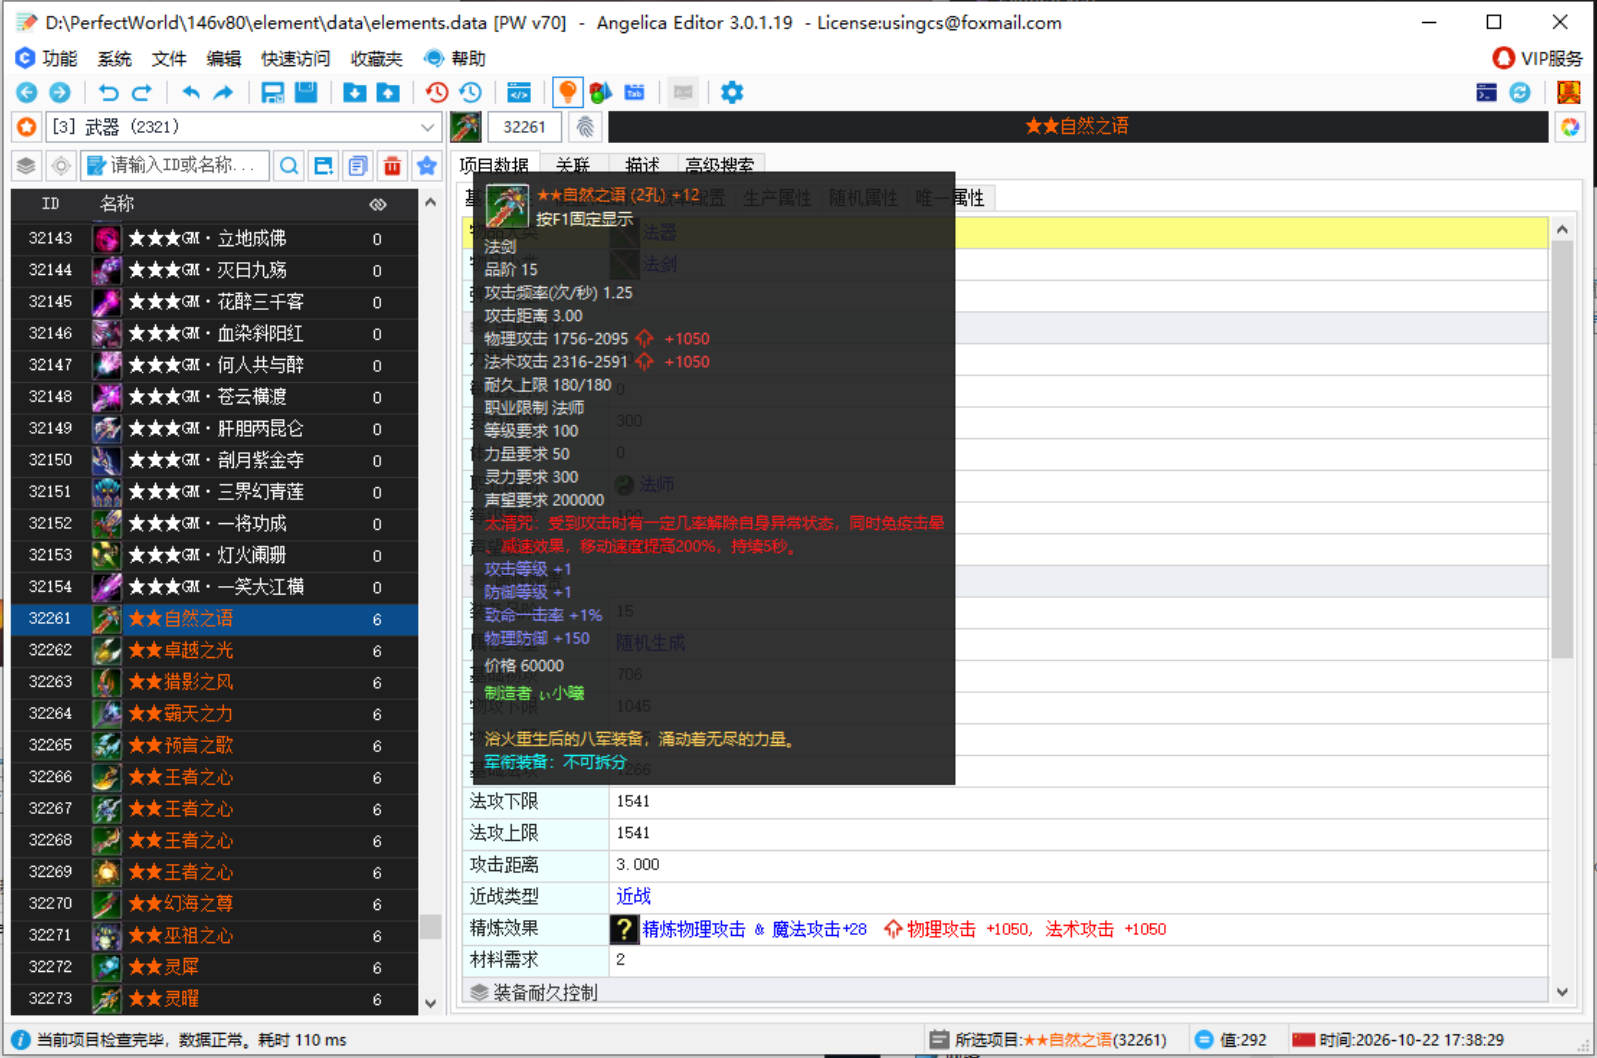Click the red trash delete icon

click(392, 166)
